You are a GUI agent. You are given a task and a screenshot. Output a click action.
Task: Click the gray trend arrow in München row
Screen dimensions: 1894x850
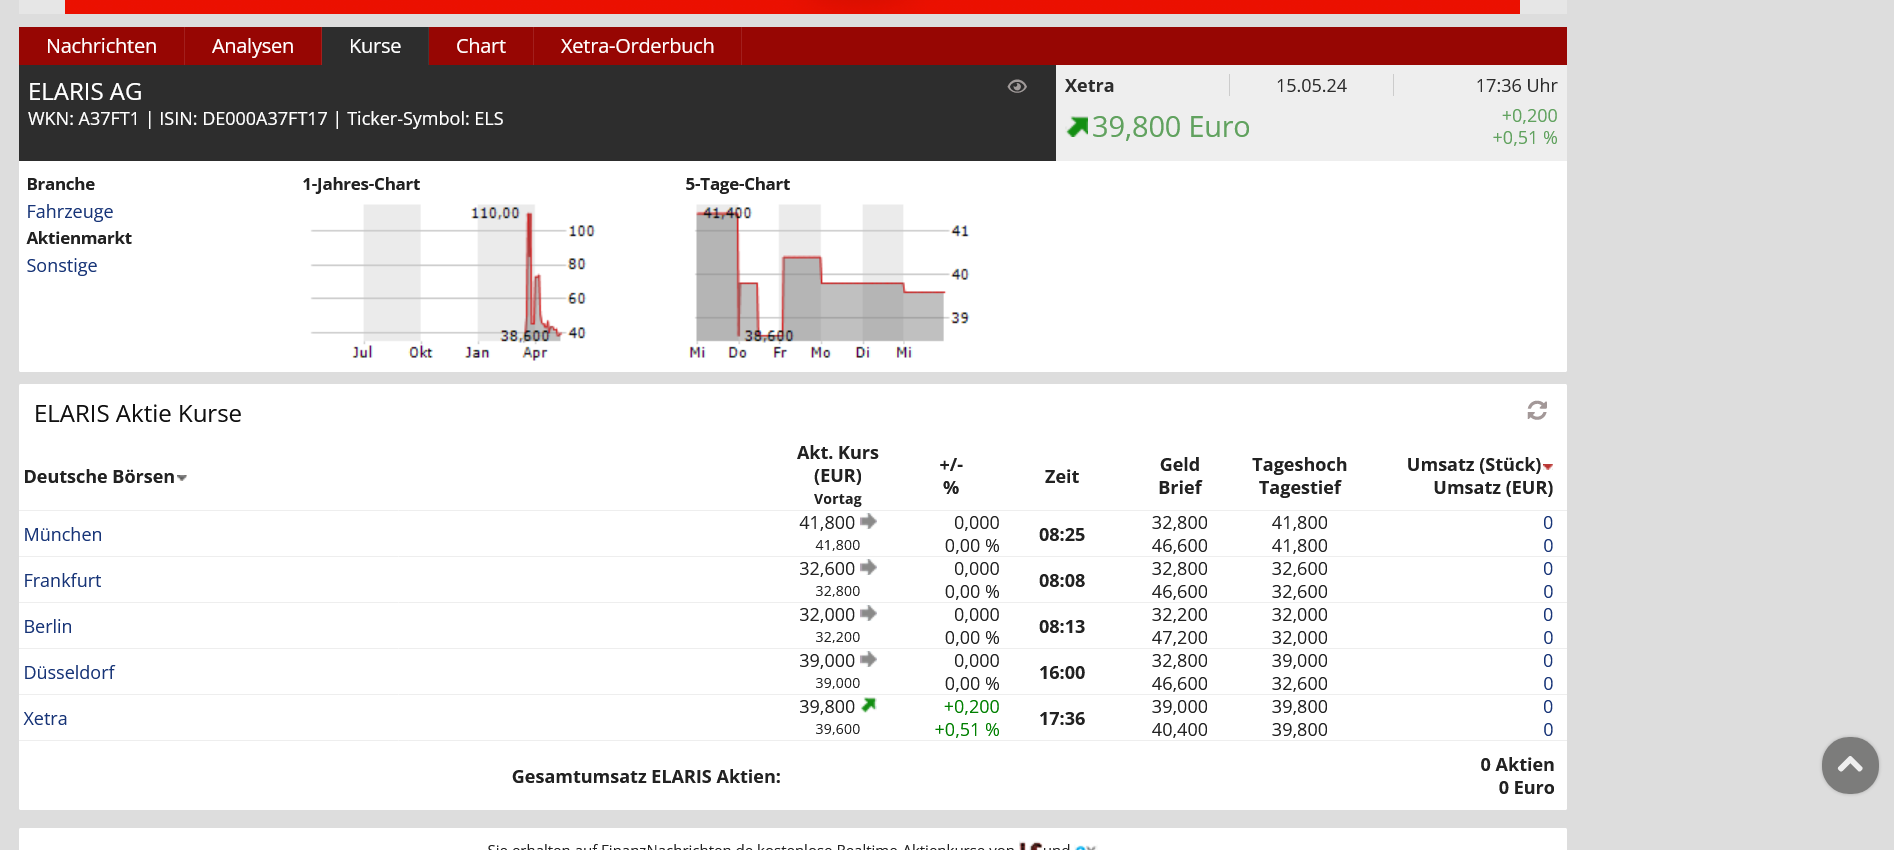[x=868, y=521]
